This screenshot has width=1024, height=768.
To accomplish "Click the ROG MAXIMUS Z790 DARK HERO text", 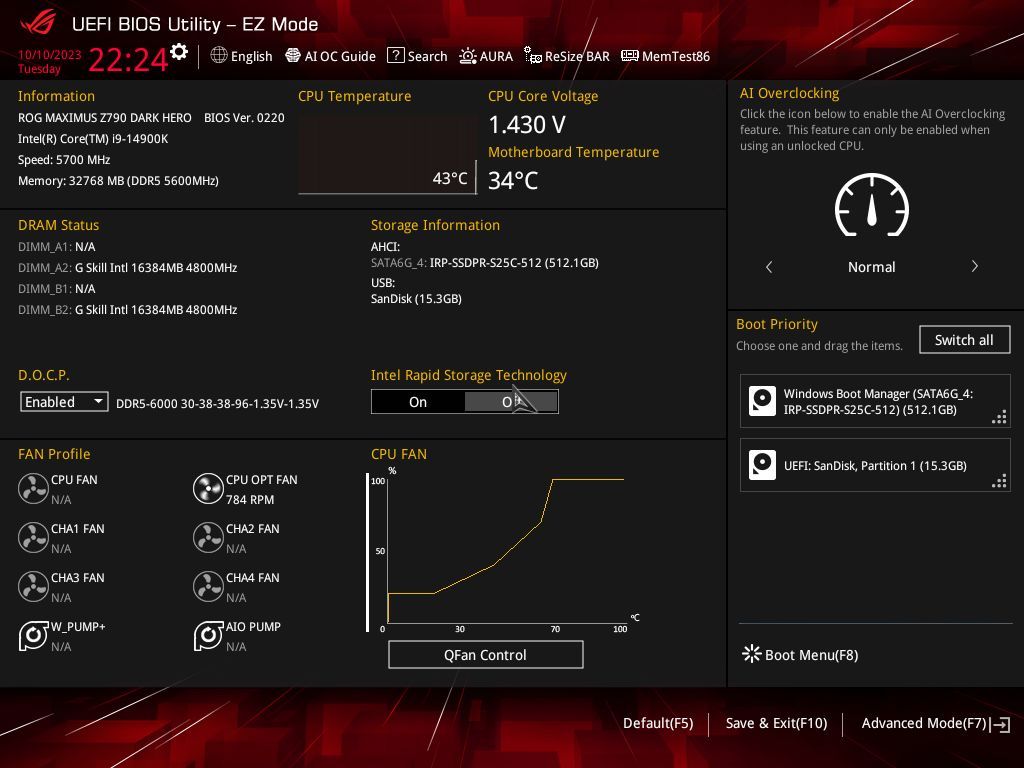I will click(104, 118).
